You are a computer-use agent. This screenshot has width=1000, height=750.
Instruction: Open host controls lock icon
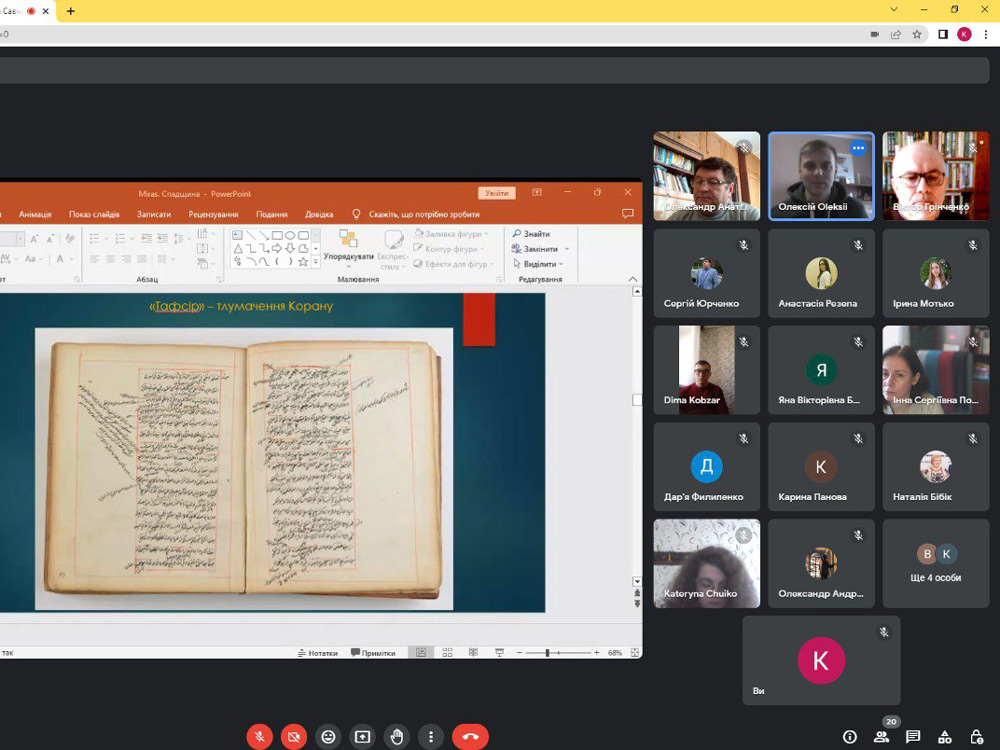(976, 737)
